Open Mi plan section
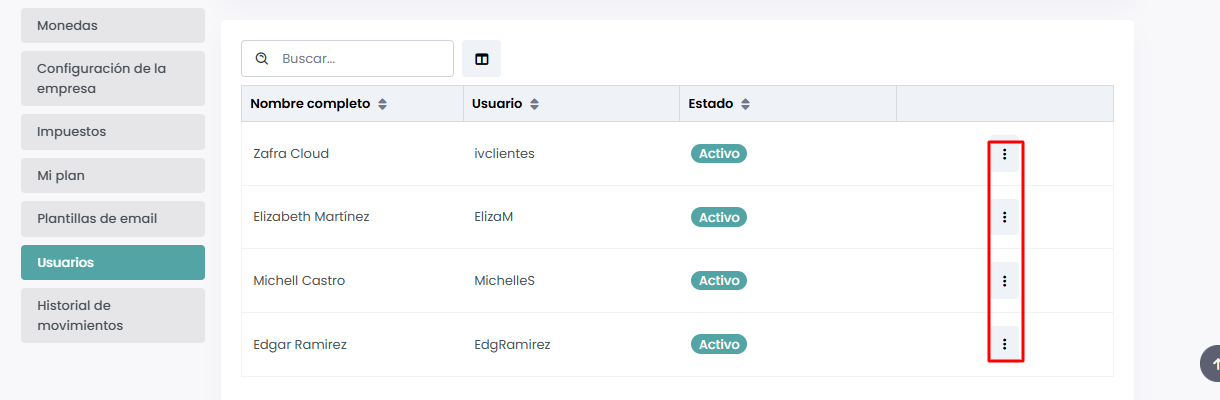 [113, 175]
